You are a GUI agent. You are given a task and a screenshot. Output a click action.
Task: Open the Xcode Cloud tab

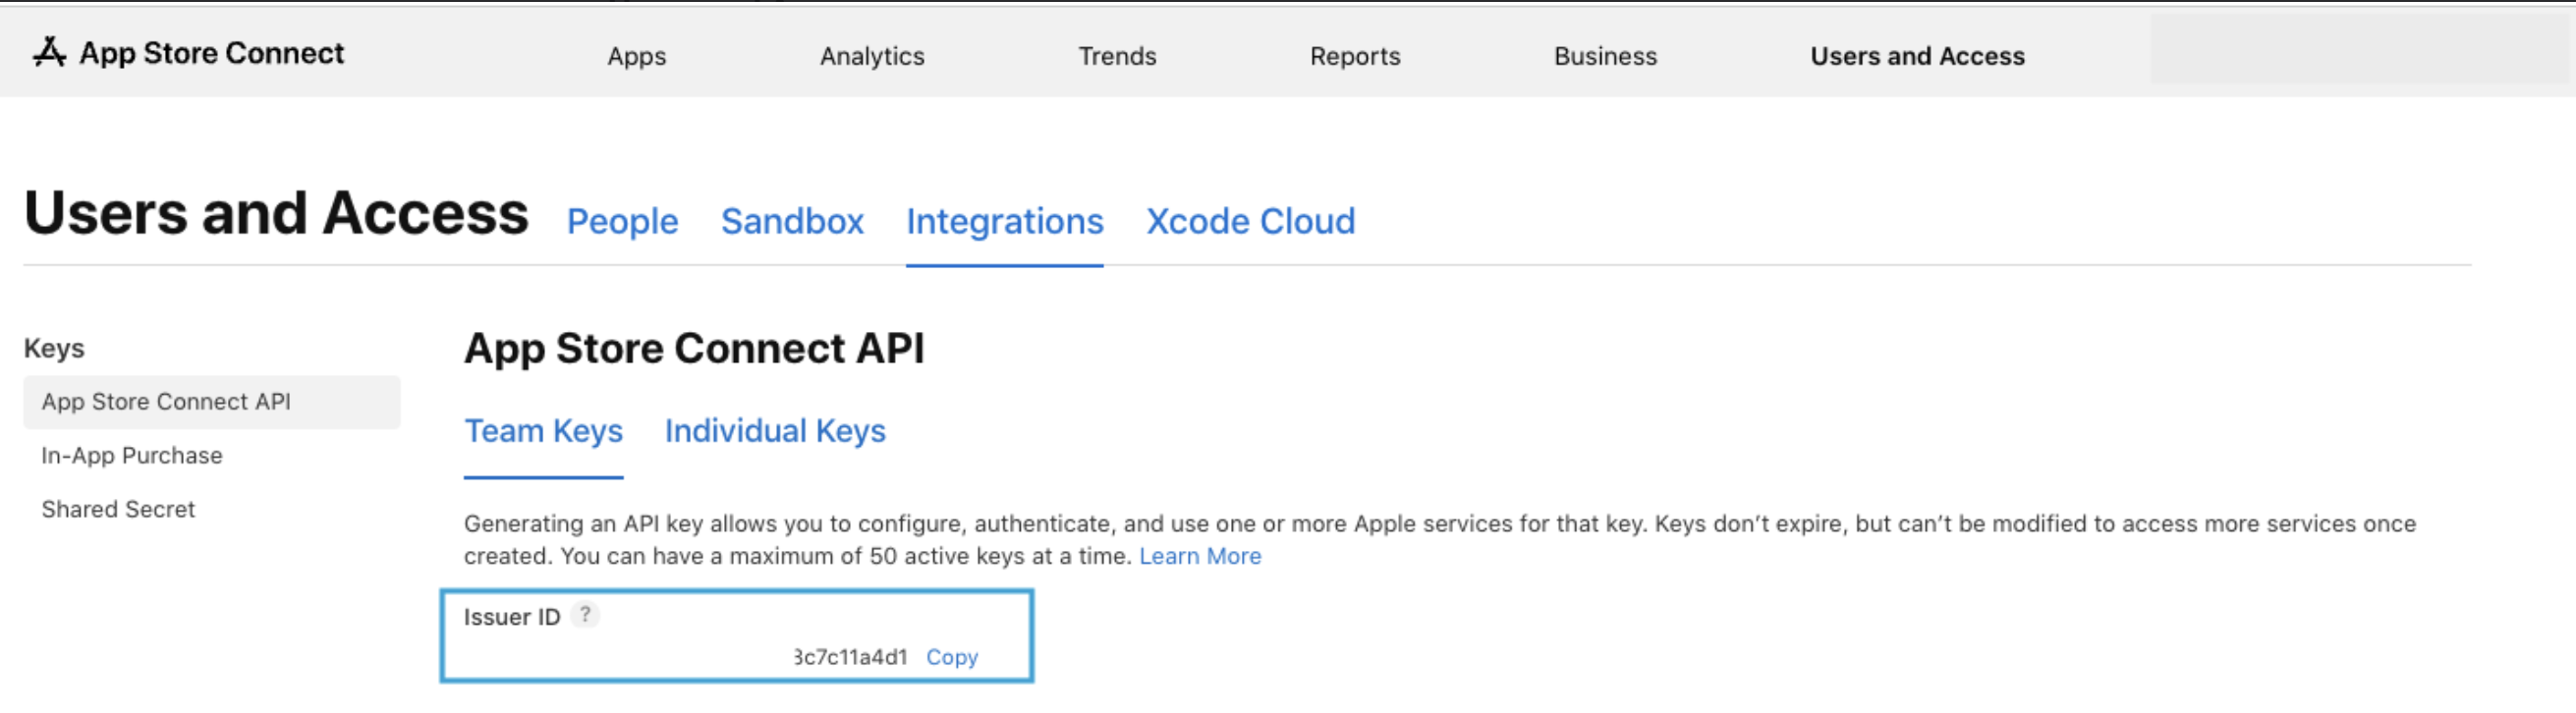tap(1250, 221)
